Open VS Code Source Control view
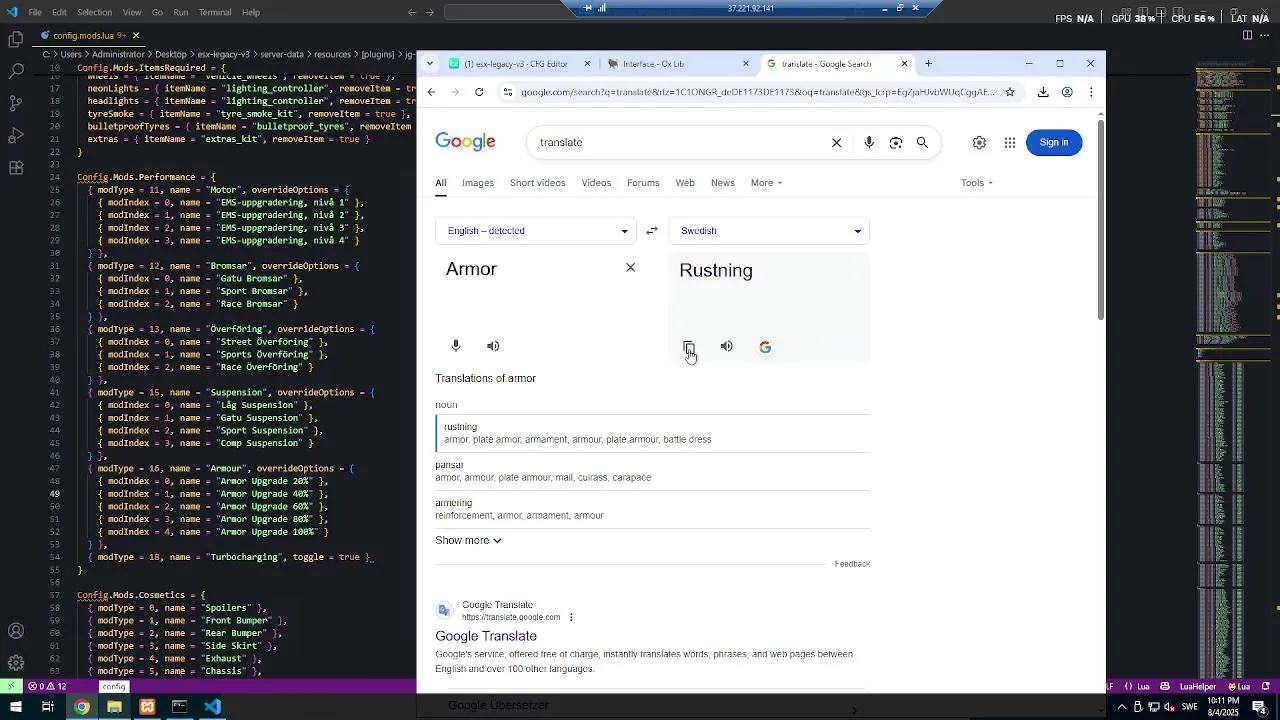 (16, 104)
